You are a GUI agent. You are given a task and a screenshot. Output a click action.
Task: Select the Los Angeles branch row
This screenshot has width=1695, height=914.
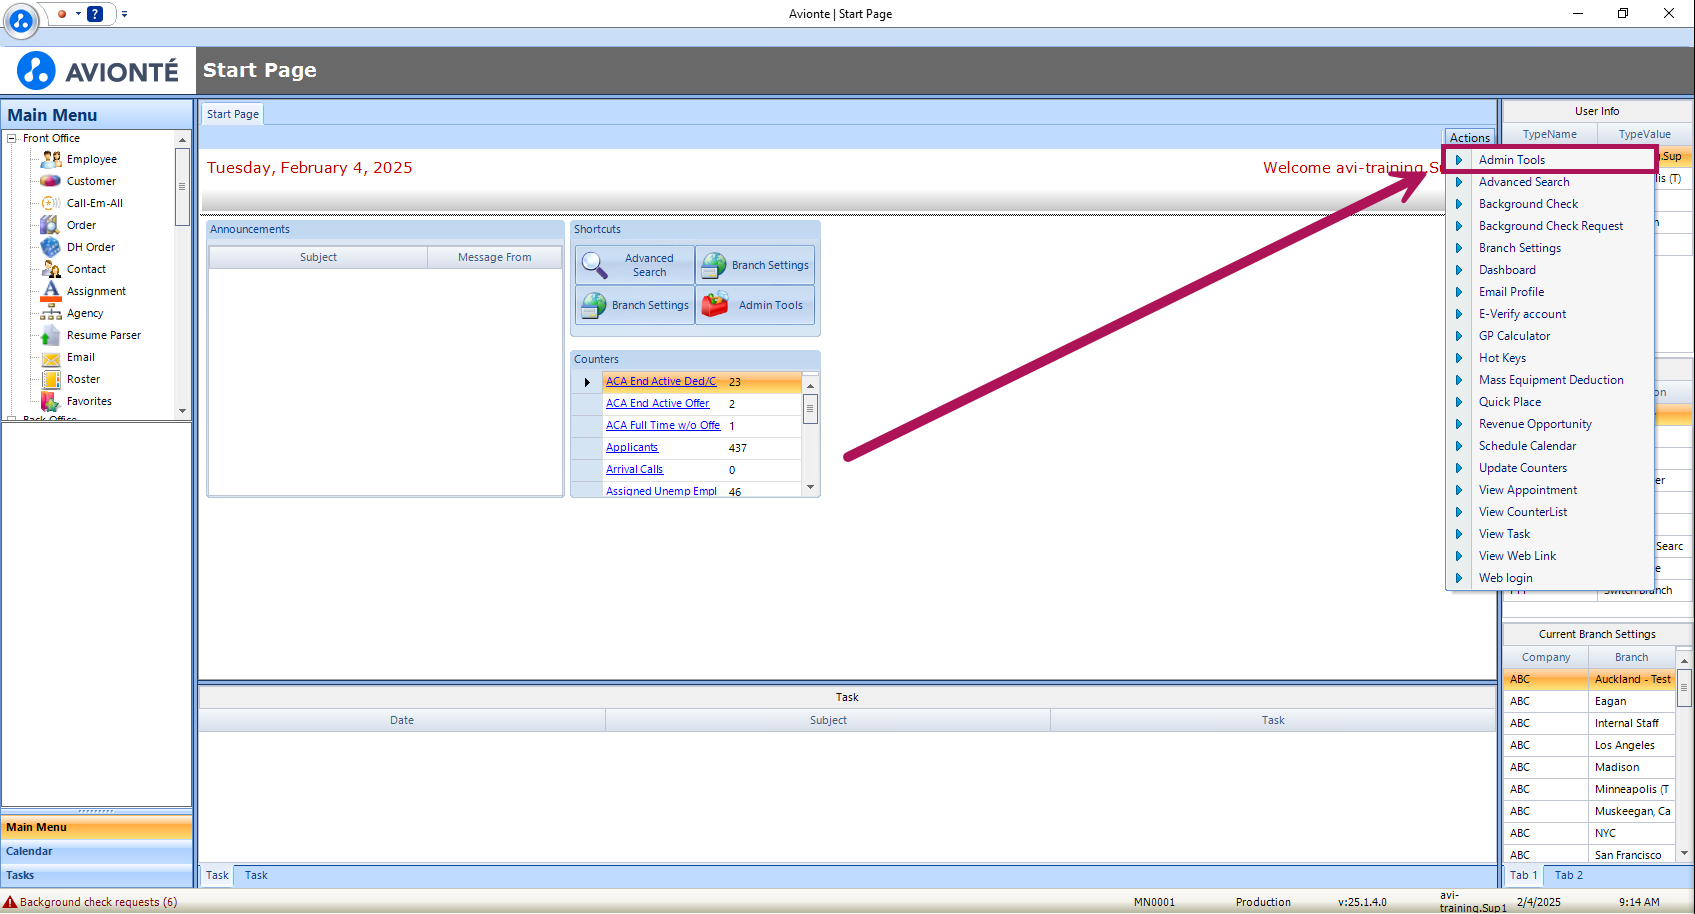[x=1589, y=745]
